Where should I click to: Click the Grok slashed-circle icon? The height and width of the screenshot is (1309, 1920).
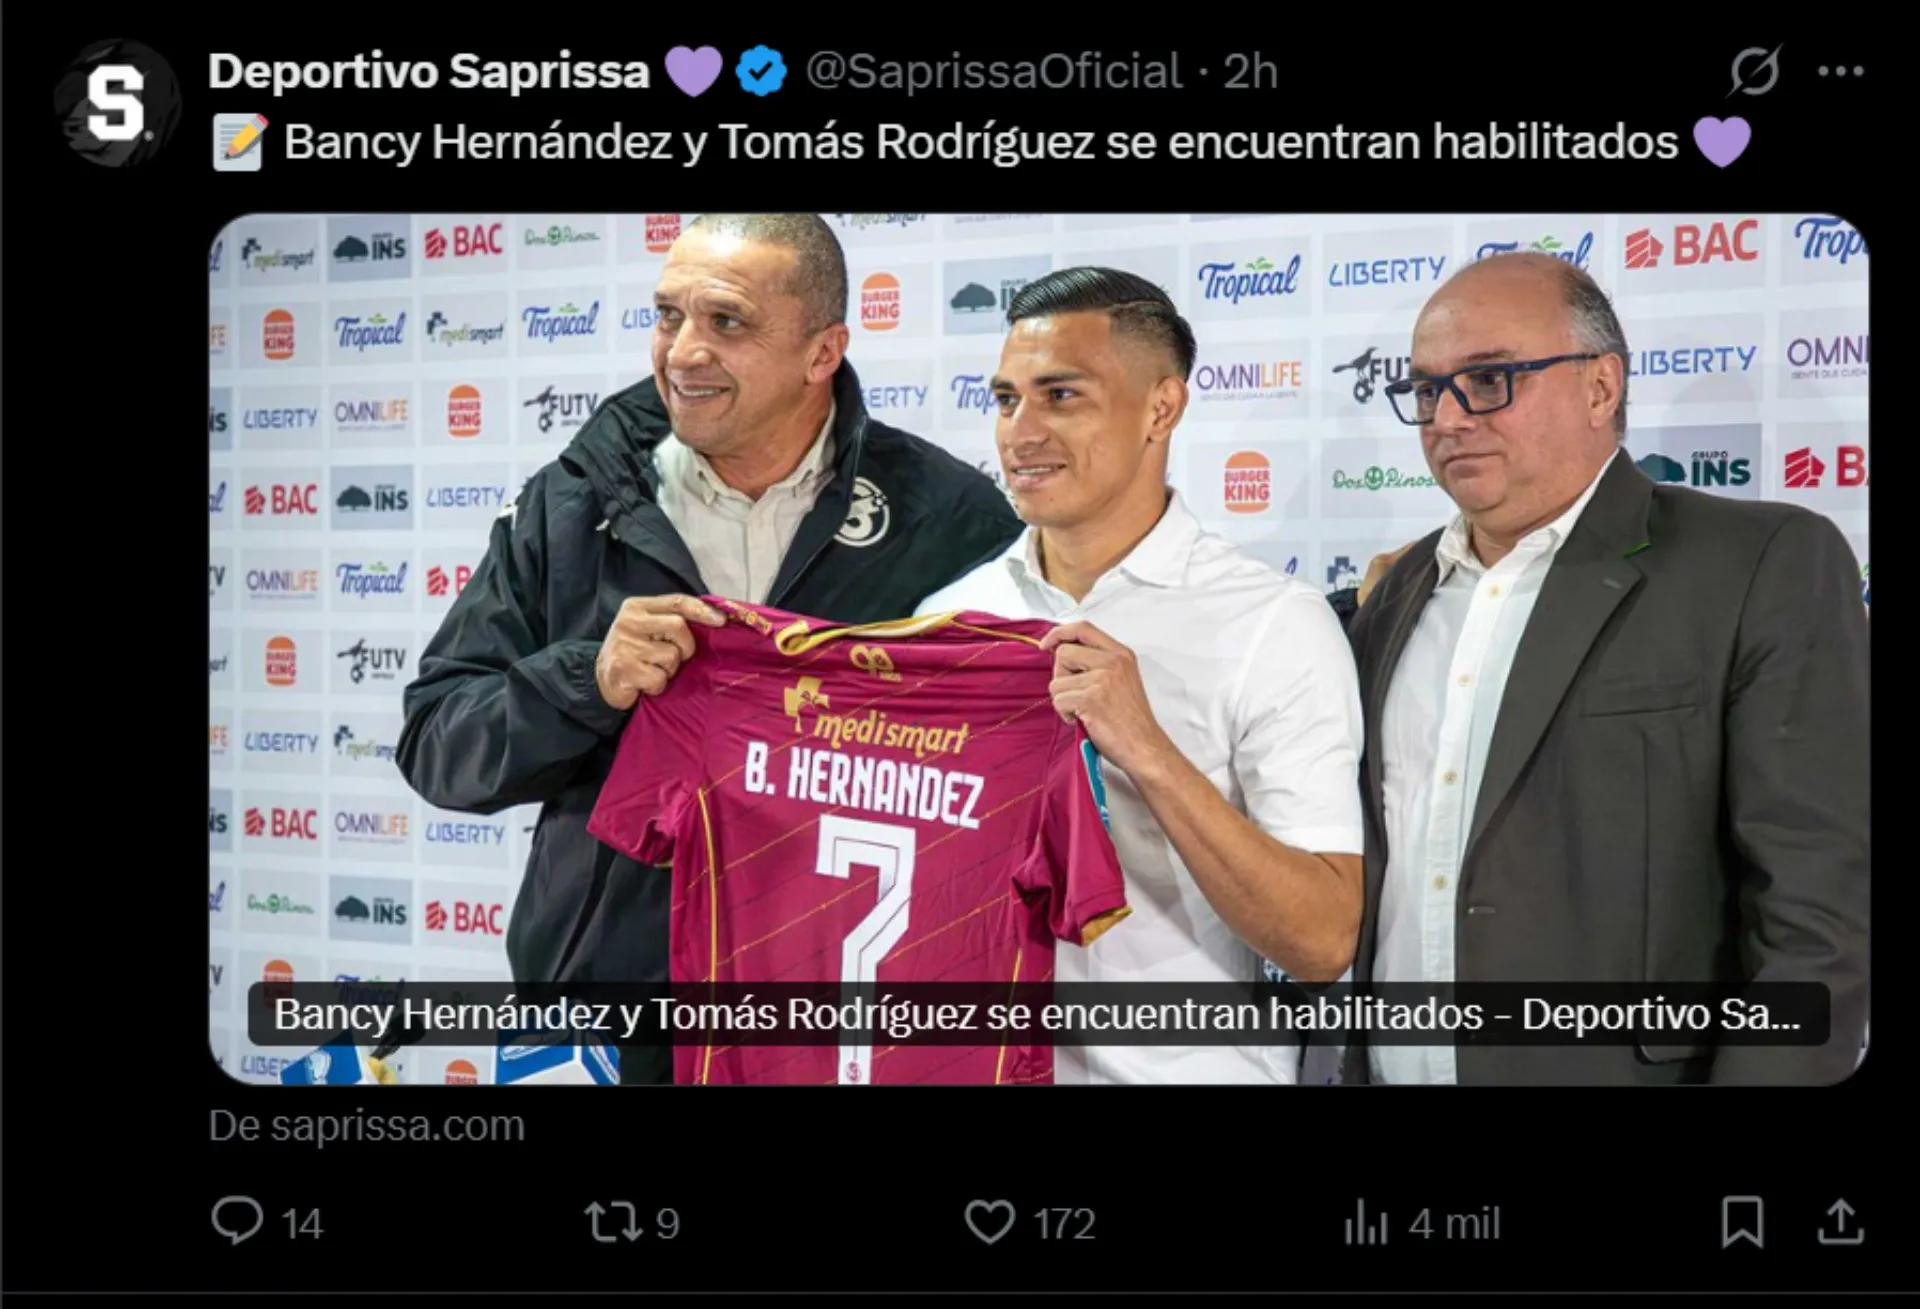click(1754, 71)
